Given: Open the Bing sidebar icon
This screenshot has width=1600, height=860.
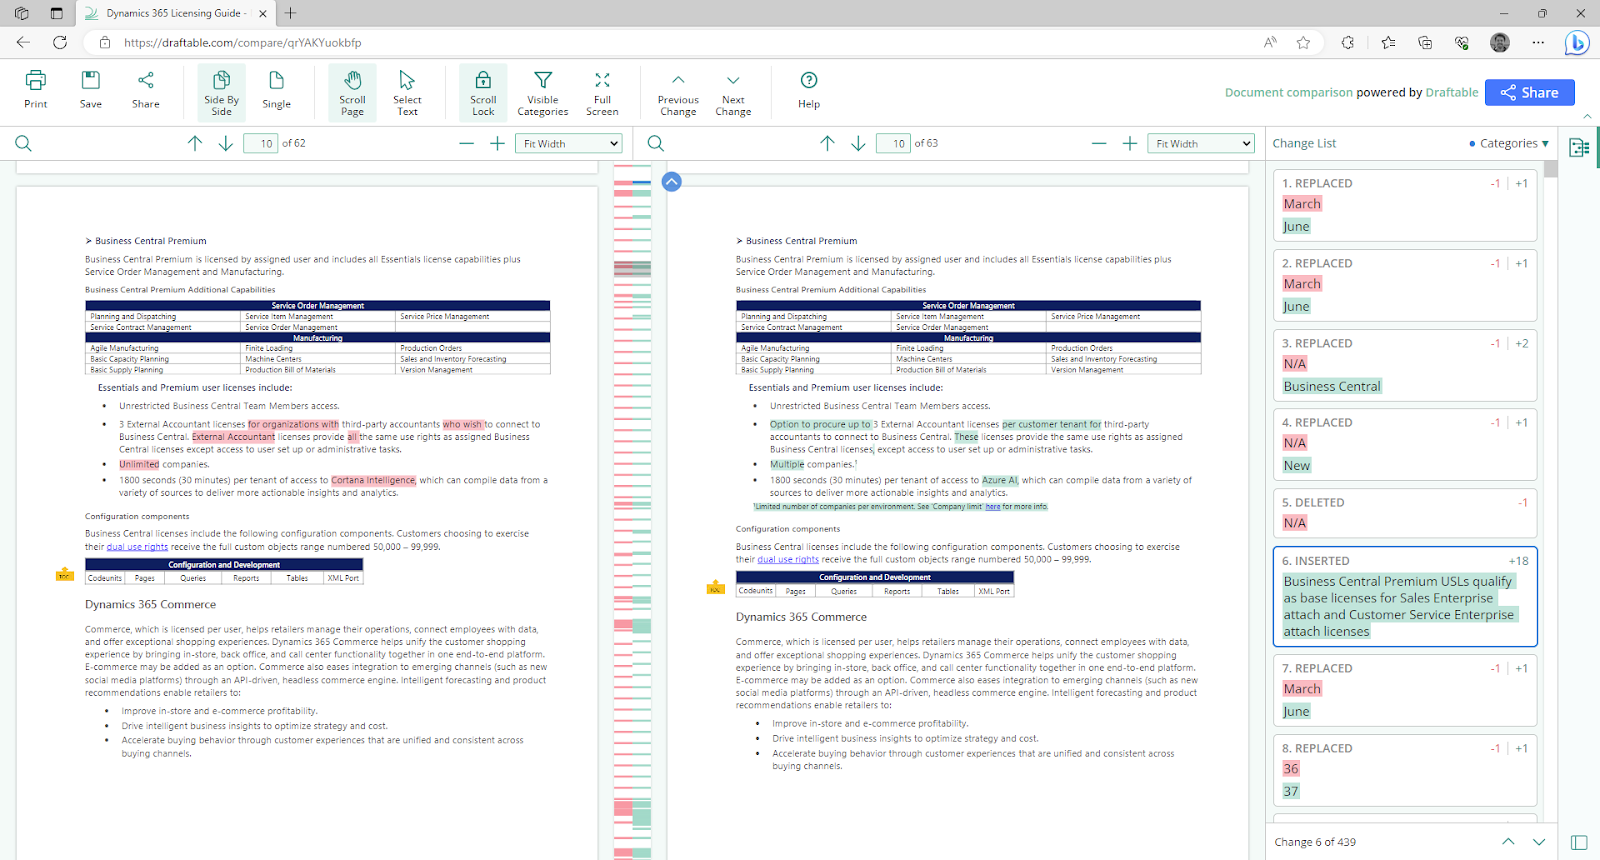Looking at the screenshot, I should click(1577, 42).
